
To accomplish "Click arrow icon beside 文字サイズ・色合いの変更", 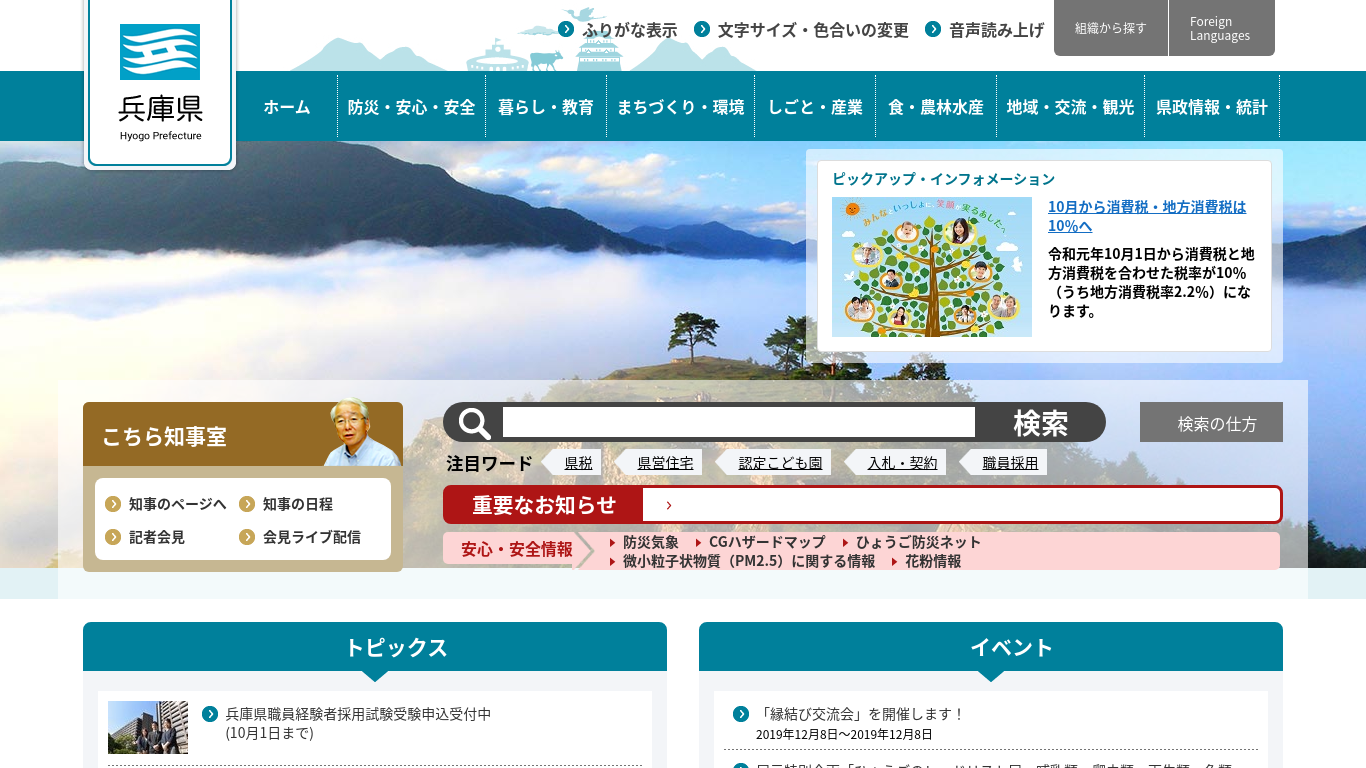I will pos(702,29).
